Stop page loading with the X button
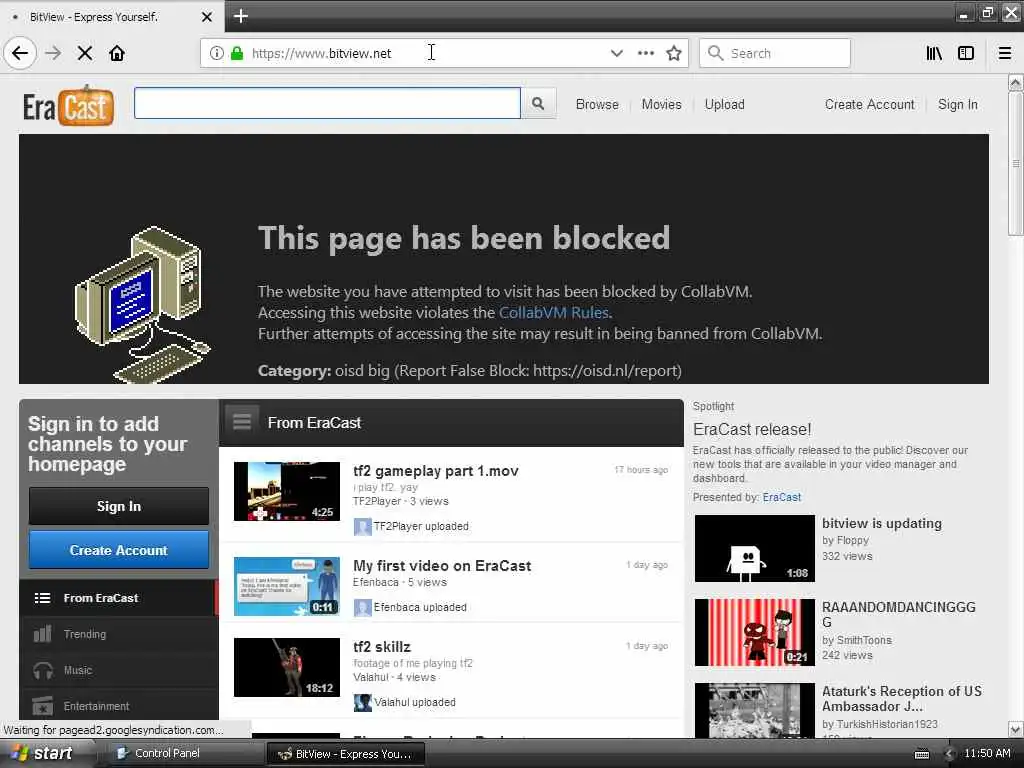The image size is (1024, 768). pos(85,53)
